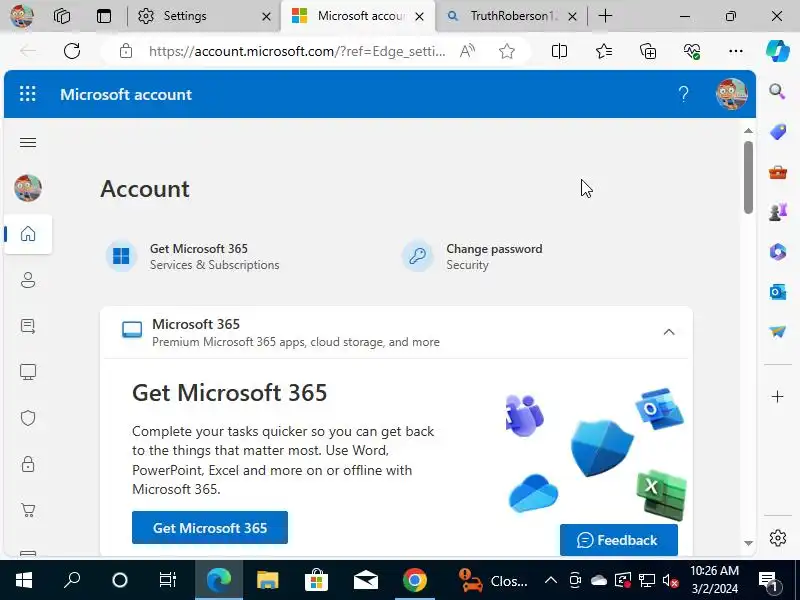Image resolution: width=800 pixels, height=600 pixels.
Task: Click muted volume icon in tray
Action: (670, 580)
